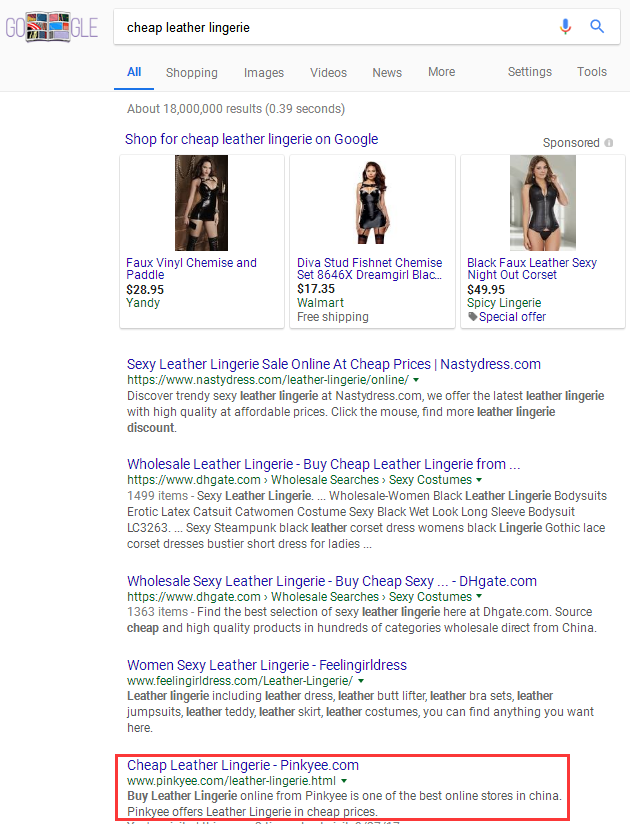
Task: Click the pinkyee.com/leather-lingerie.html URL
Action: pyautogui.click(x=231, y=781)
